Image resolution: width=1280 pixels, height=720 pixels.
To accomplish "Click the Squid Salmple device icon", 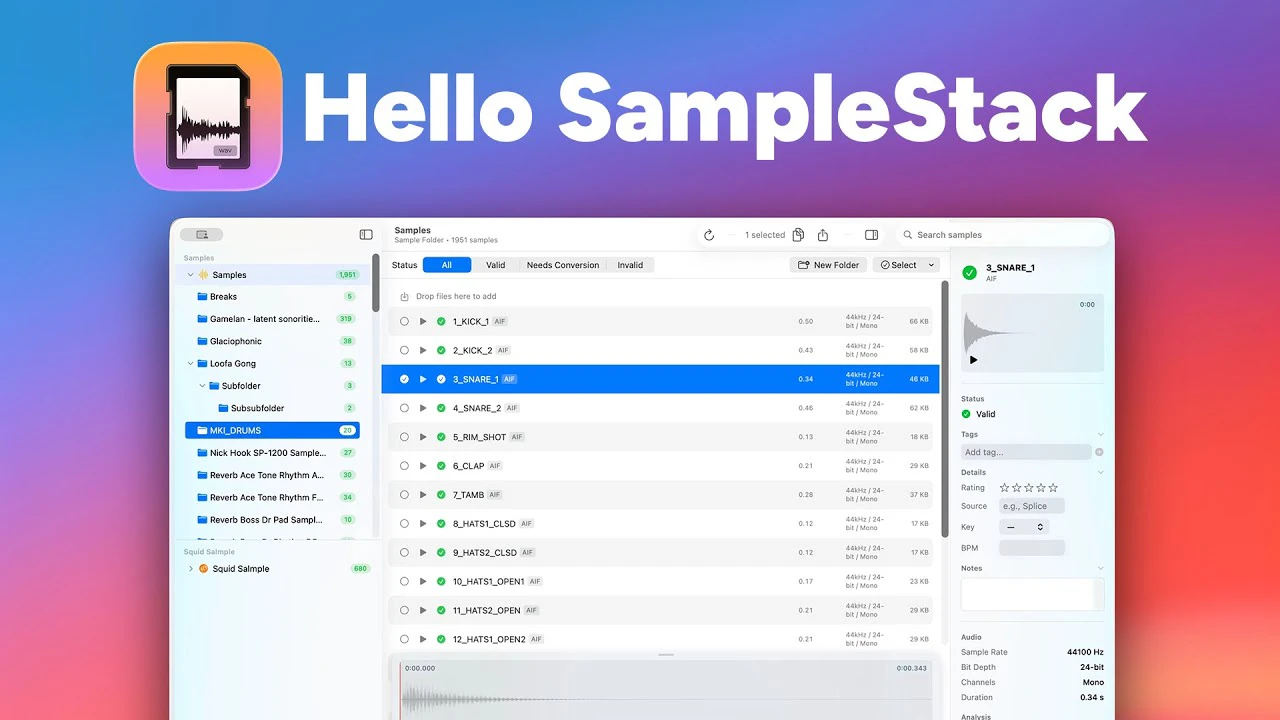I will (x=204, y=569).
